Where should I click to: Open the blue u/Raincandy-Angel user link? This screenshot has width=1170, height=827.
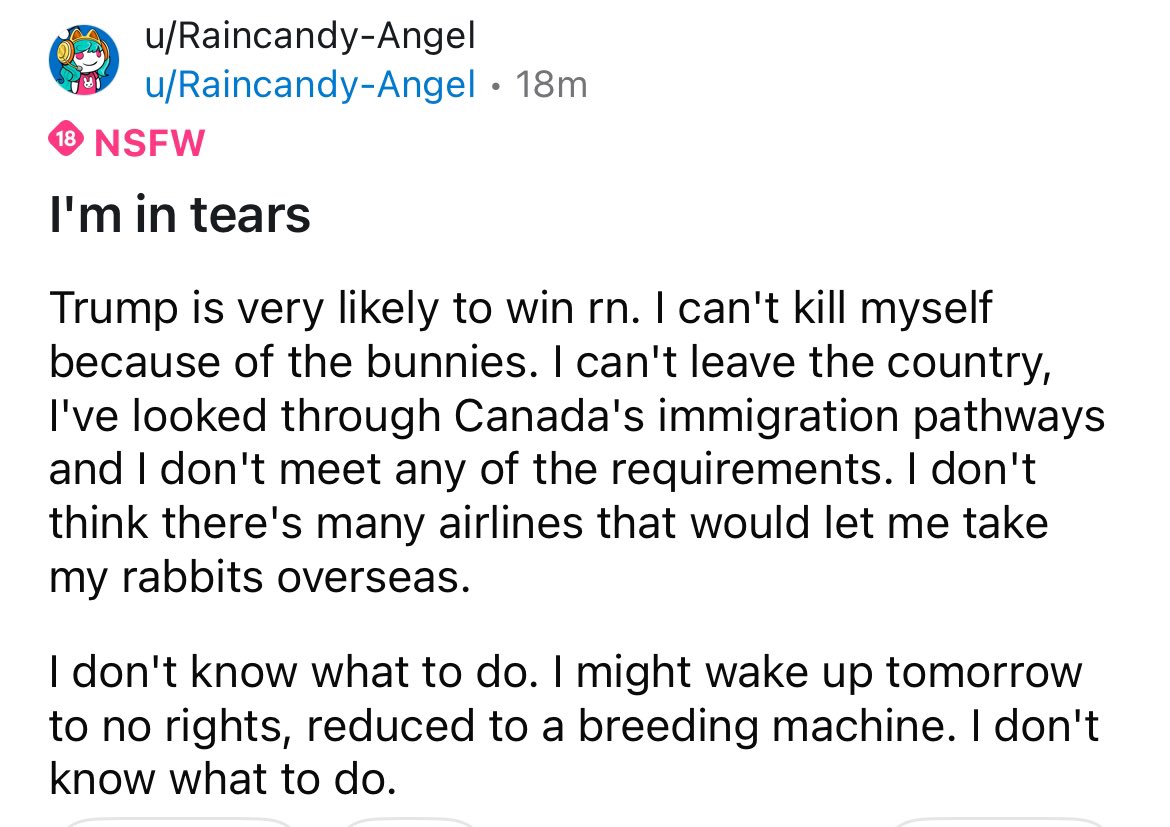point(311,86)
